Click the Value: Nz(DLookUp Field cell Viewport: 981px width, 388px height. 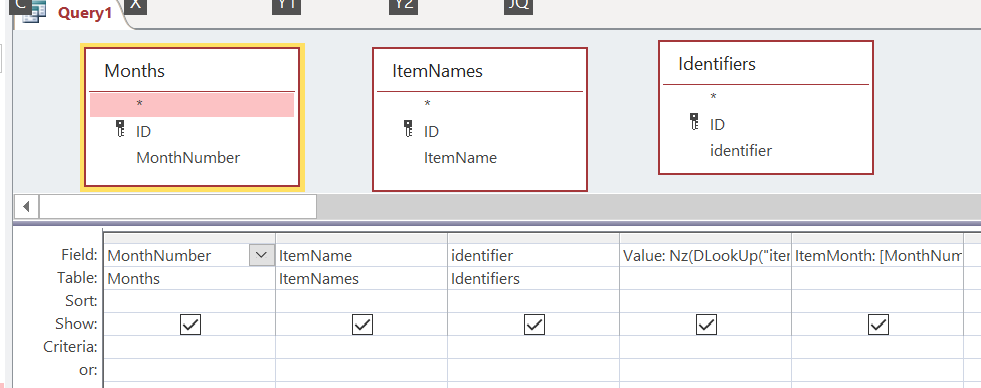click(706, 255)
